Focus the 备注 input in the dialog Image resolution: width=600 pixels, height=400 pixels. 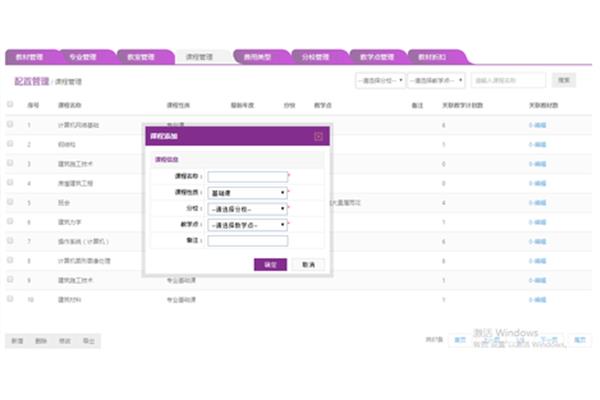pyautogui.click(x=248, y=241)
